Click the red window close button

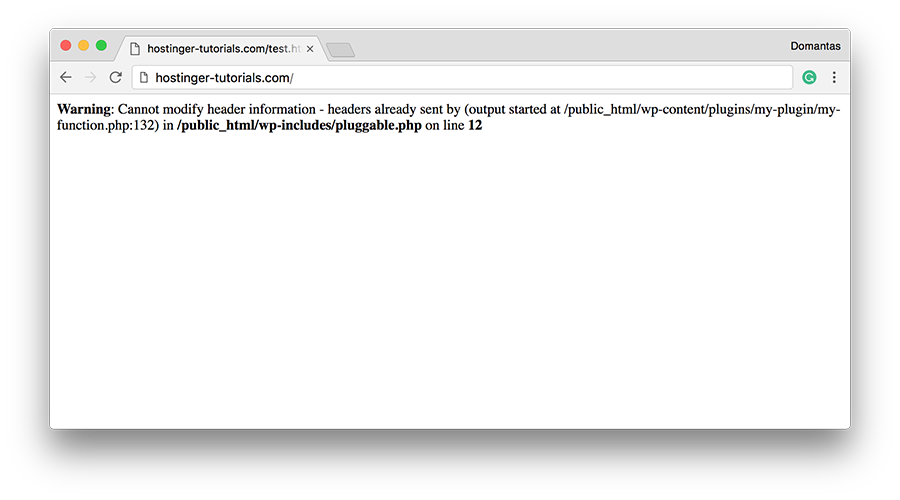point(65,45)
